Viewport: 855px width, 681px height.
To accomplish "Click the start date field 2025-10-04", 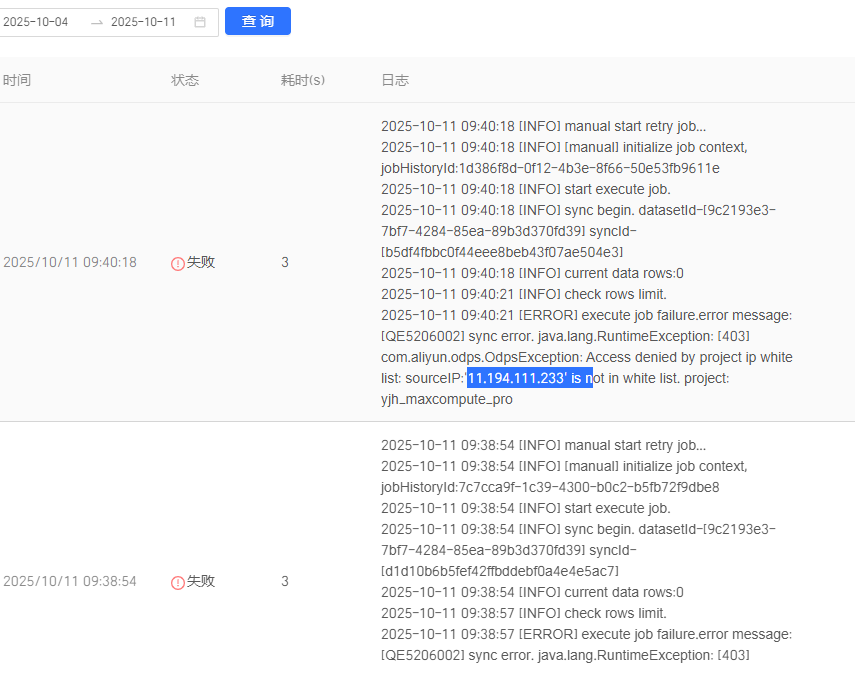I will point(36,22).
